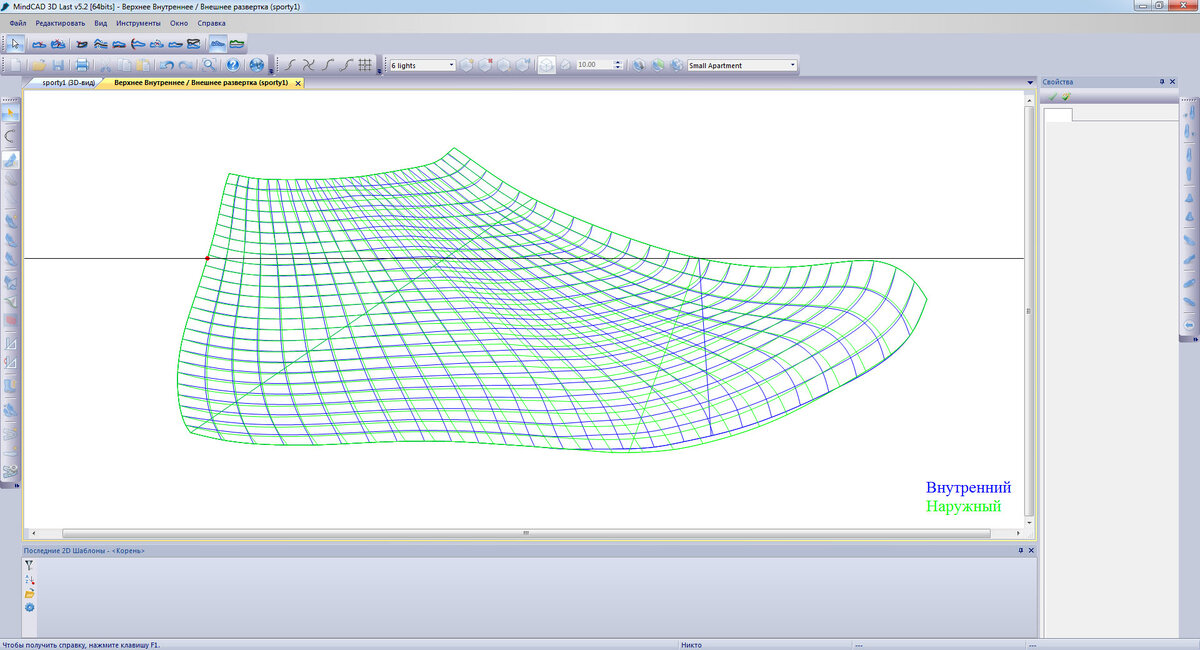This screenshot has height=650, width=1200.
Task: Toggle the cube shading mode button
Action: (x=546, y=64)
